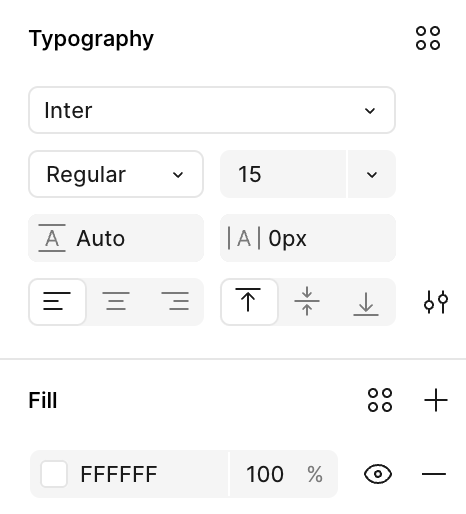Screen dimensions: 466x514
Task: Expand font size presets chevron
Action: pos(372,174)
